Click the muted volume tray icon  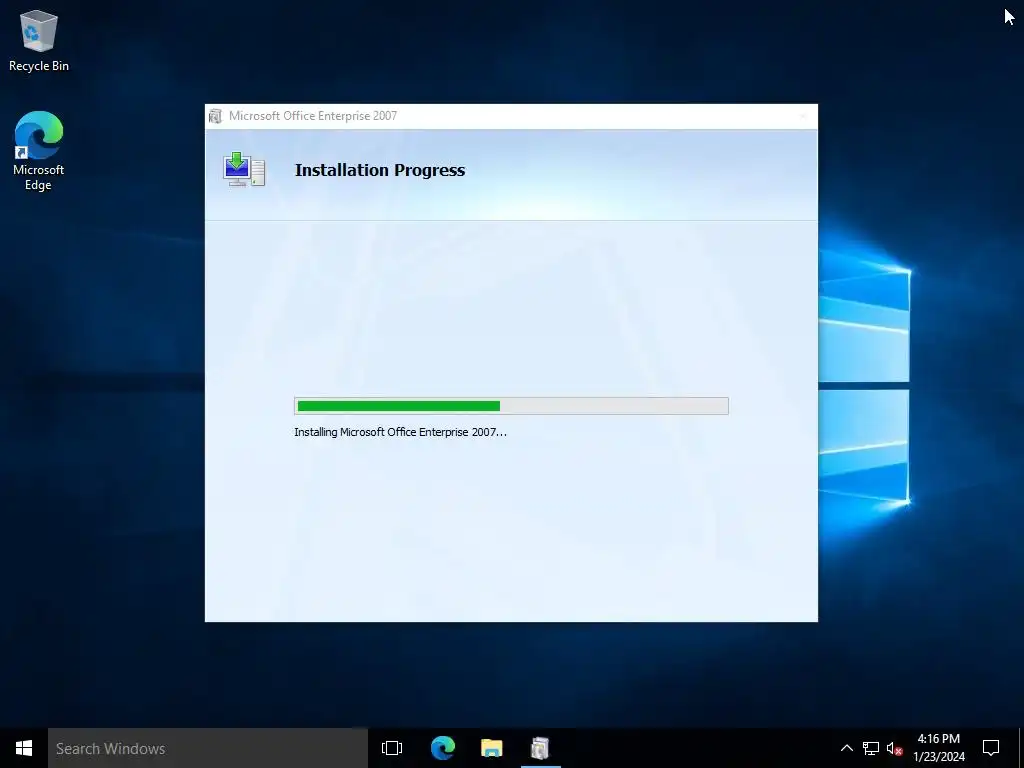pyautogui.click(x=895, y=748)
